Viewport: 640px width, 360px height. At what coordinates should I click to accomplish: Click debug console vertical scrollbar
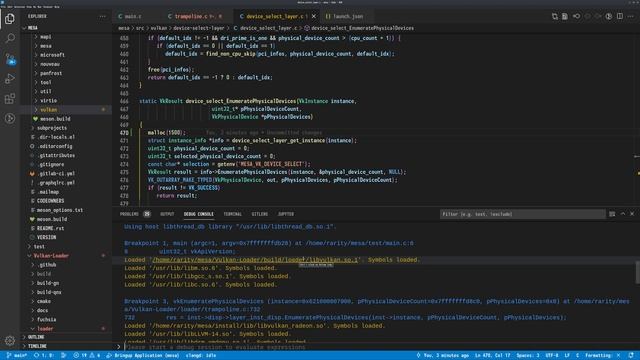point(638,272)
